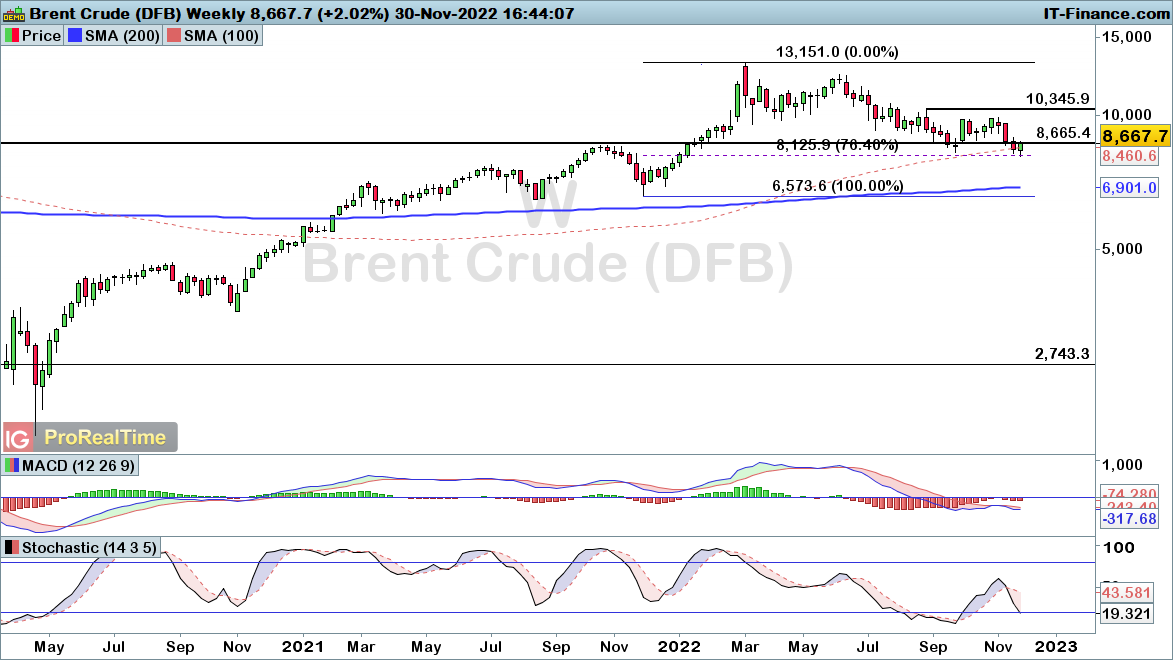Click the SMA (200) legend button
Screen dimensions: 1173x660
click(x=114, y=35)
